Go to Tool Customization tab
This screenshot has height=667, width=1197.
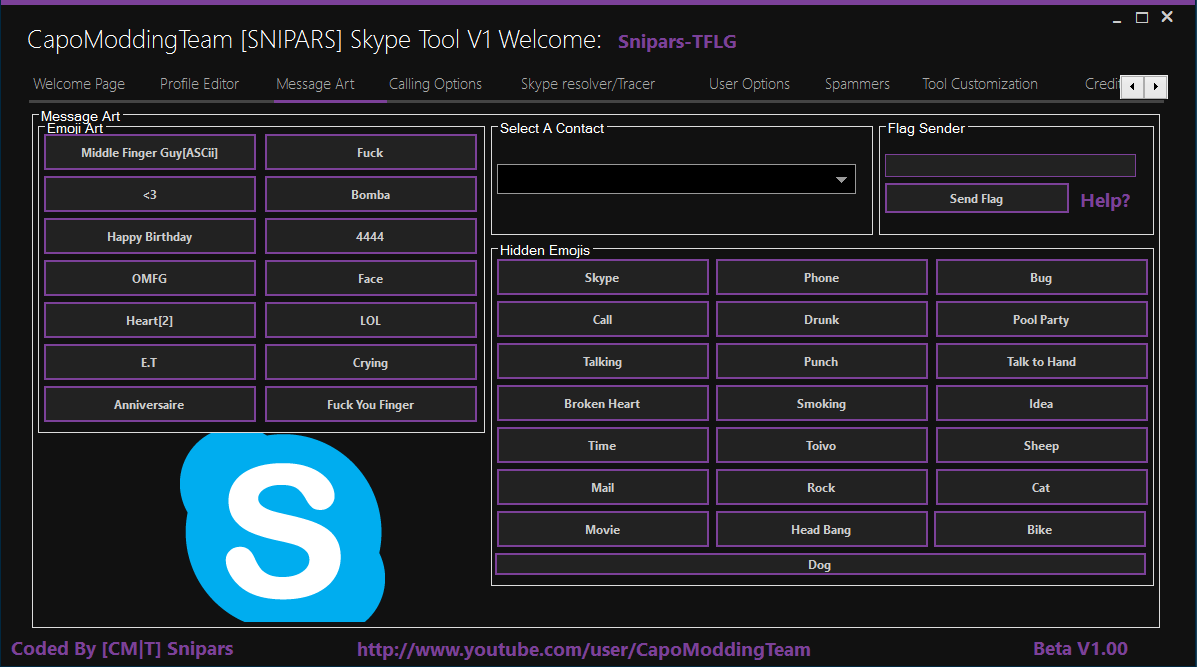979,84
